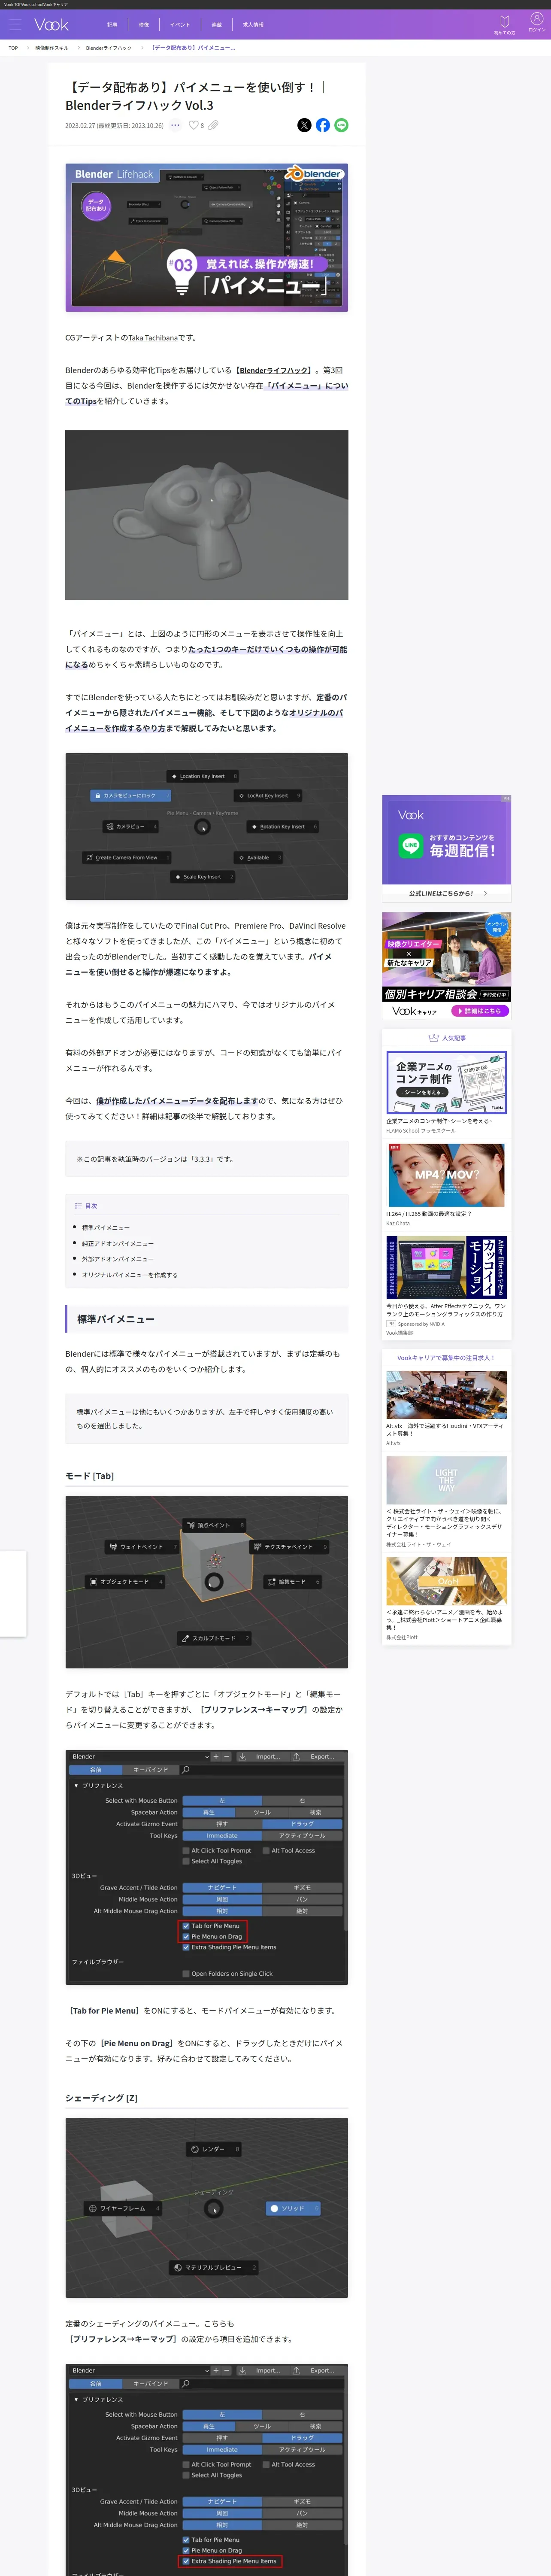Open 映像制作スキル breadcrumb link
This screenshot has height=2576, width=551.
pyautogui.click(x=52, y=48)
